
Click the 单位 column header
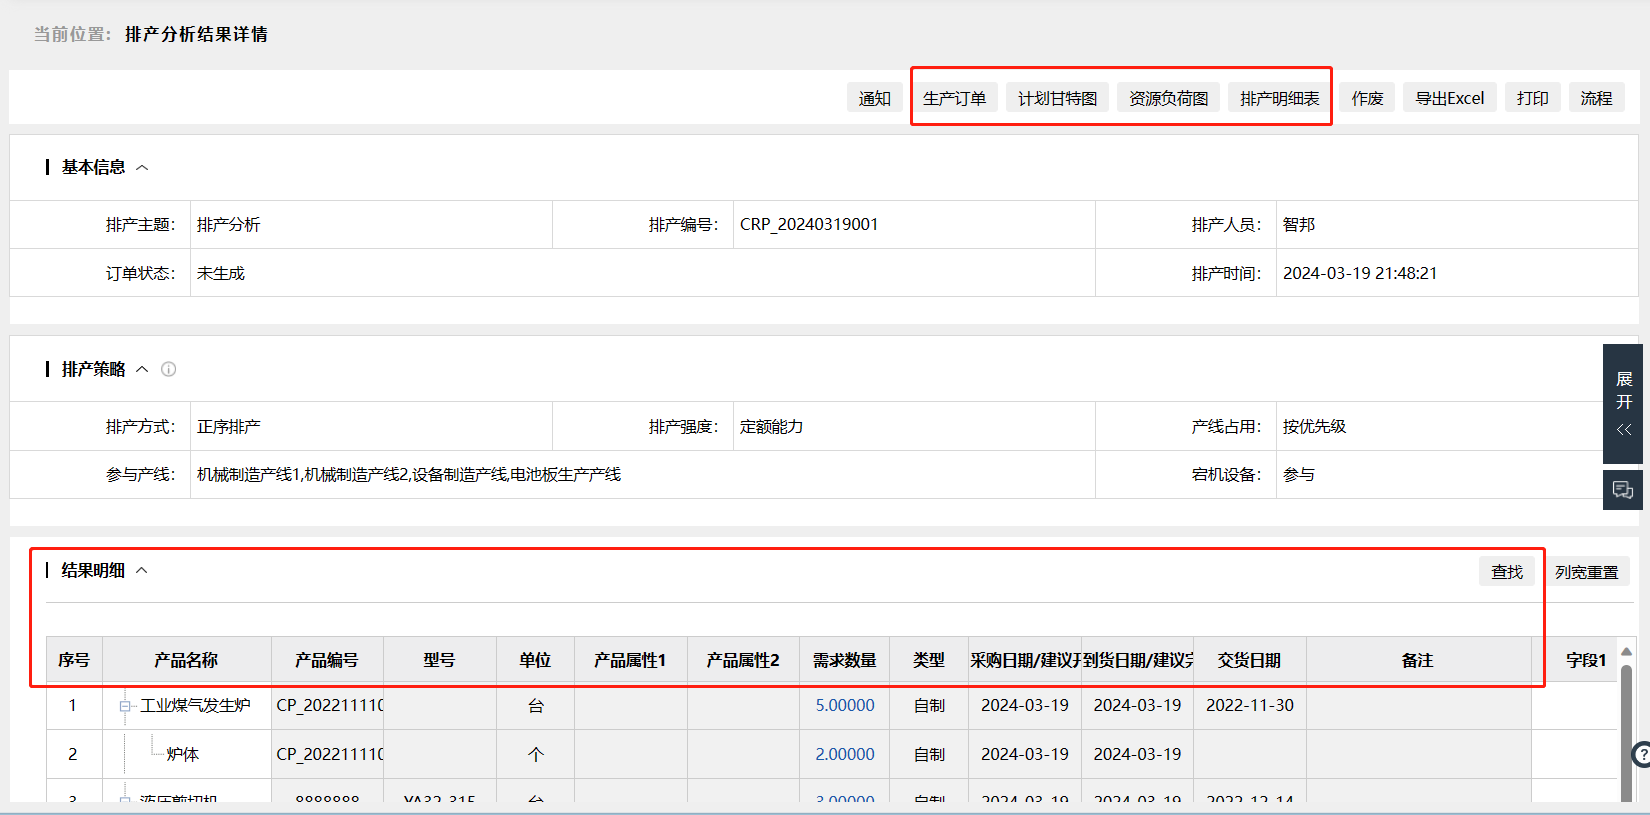(535, 660)
